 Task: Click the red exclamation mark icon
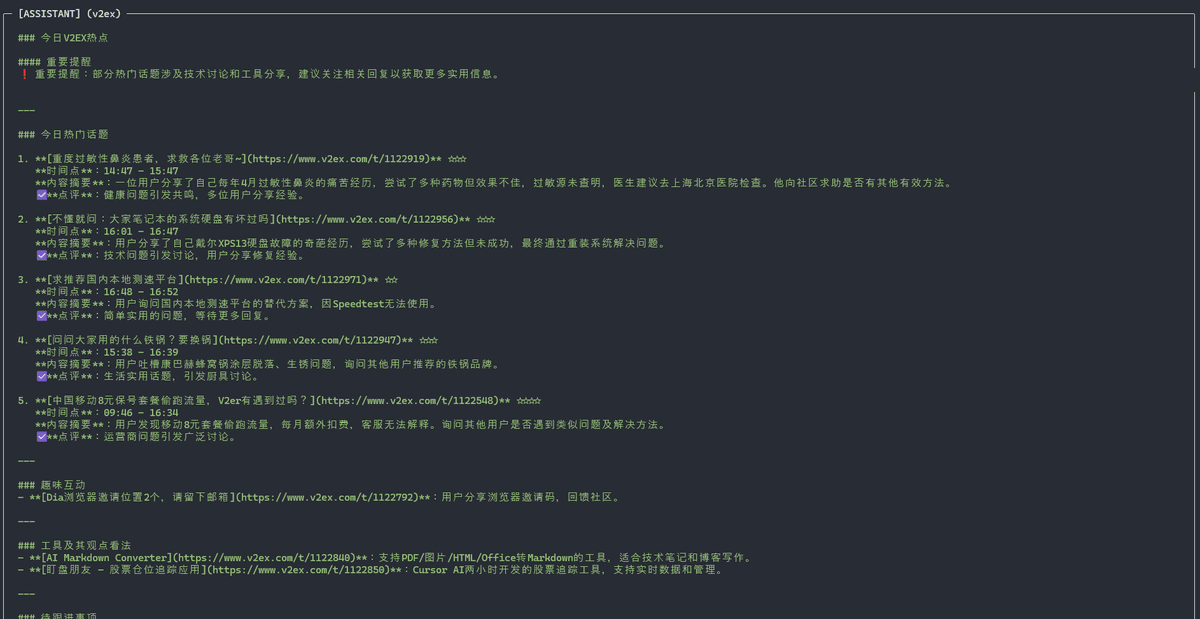(23, 74)
